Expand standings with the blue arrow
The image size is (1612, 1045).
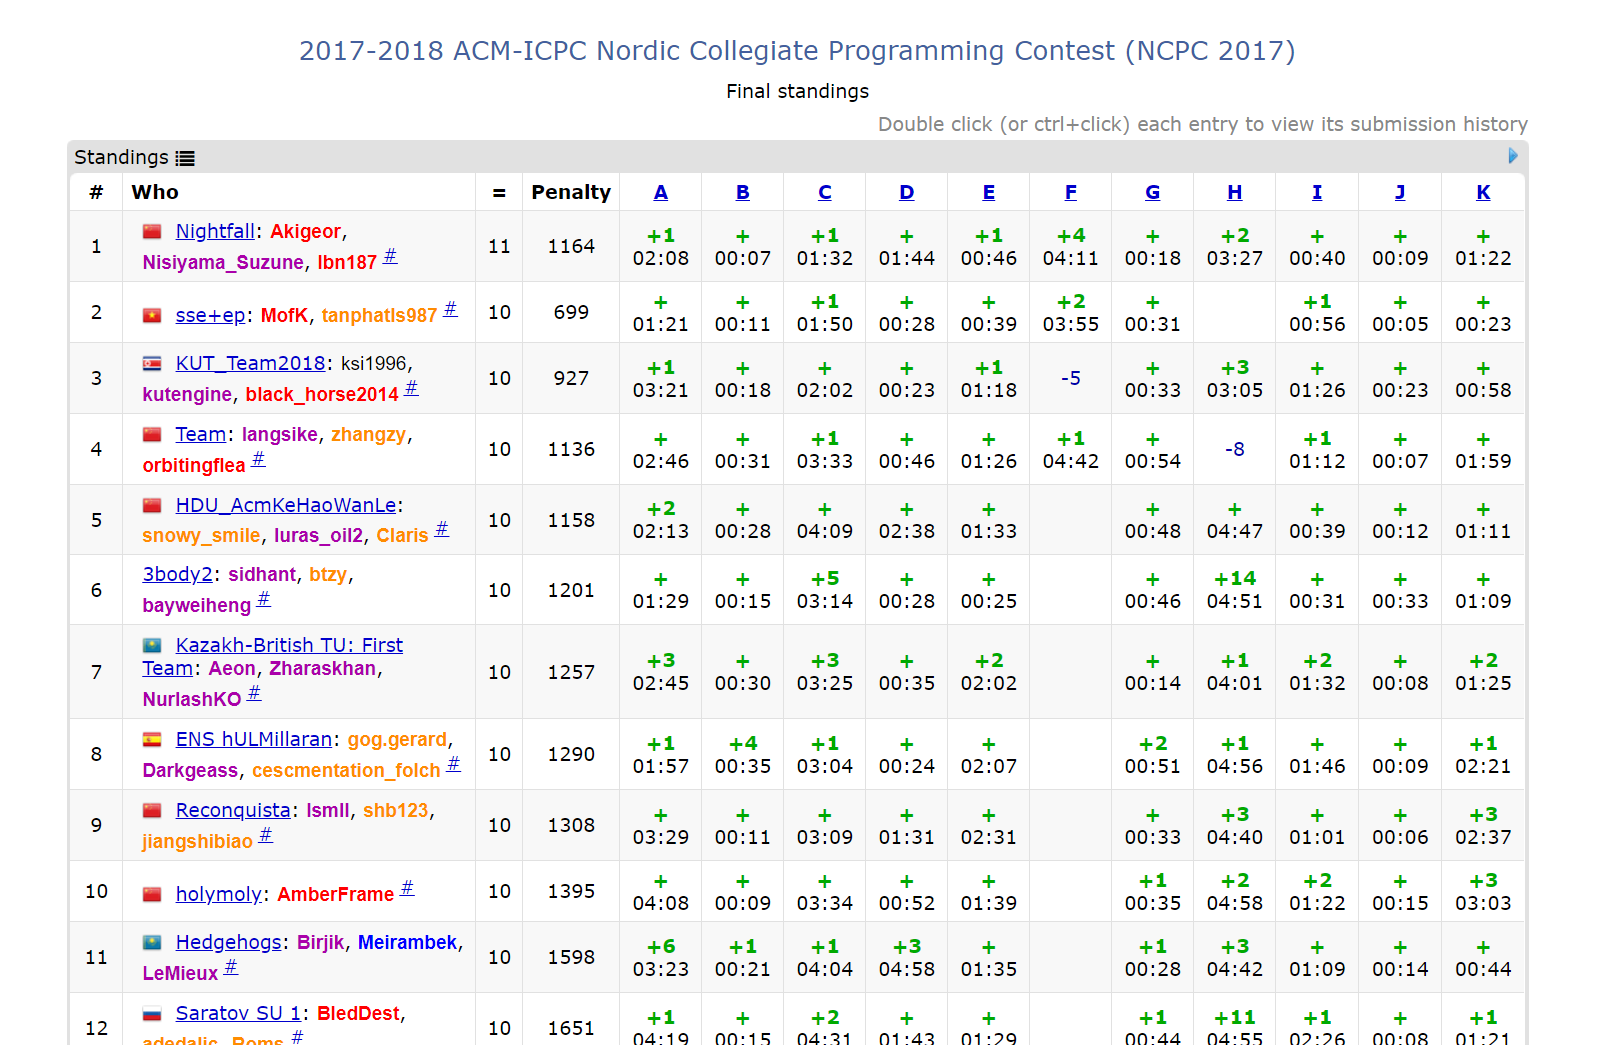point(1512,156)
